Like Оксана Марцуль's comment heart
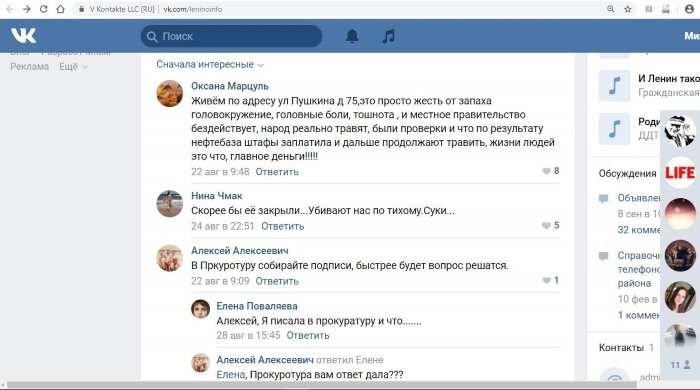Image resolution: width=700 pixels, height=390 pixels. point(546,171)
